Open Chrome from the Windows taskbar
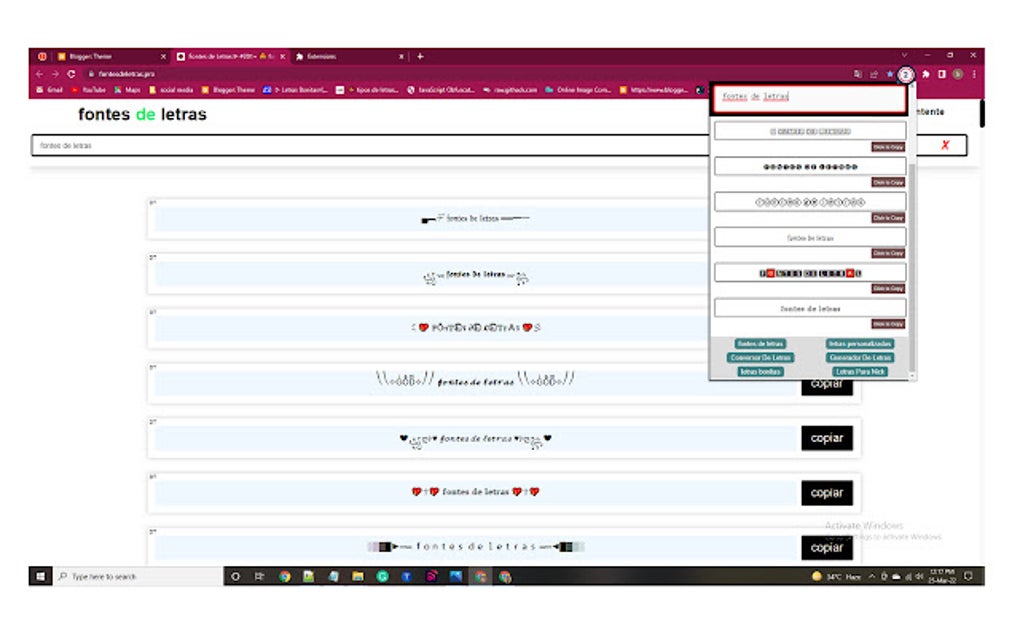 coord(284,576)
